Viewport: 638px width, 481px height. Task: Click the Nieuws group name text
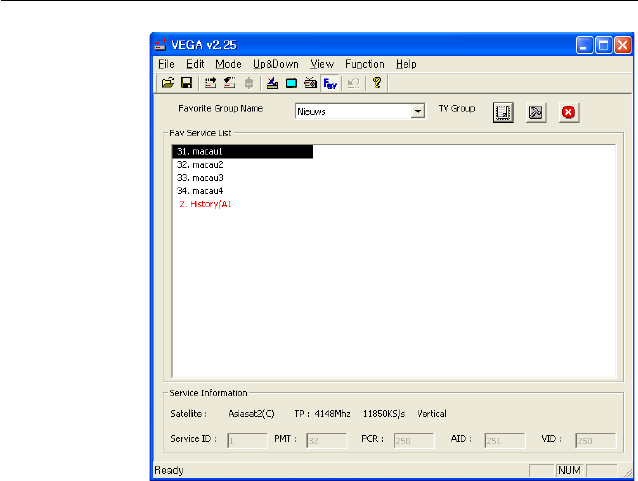click(311, 112)
